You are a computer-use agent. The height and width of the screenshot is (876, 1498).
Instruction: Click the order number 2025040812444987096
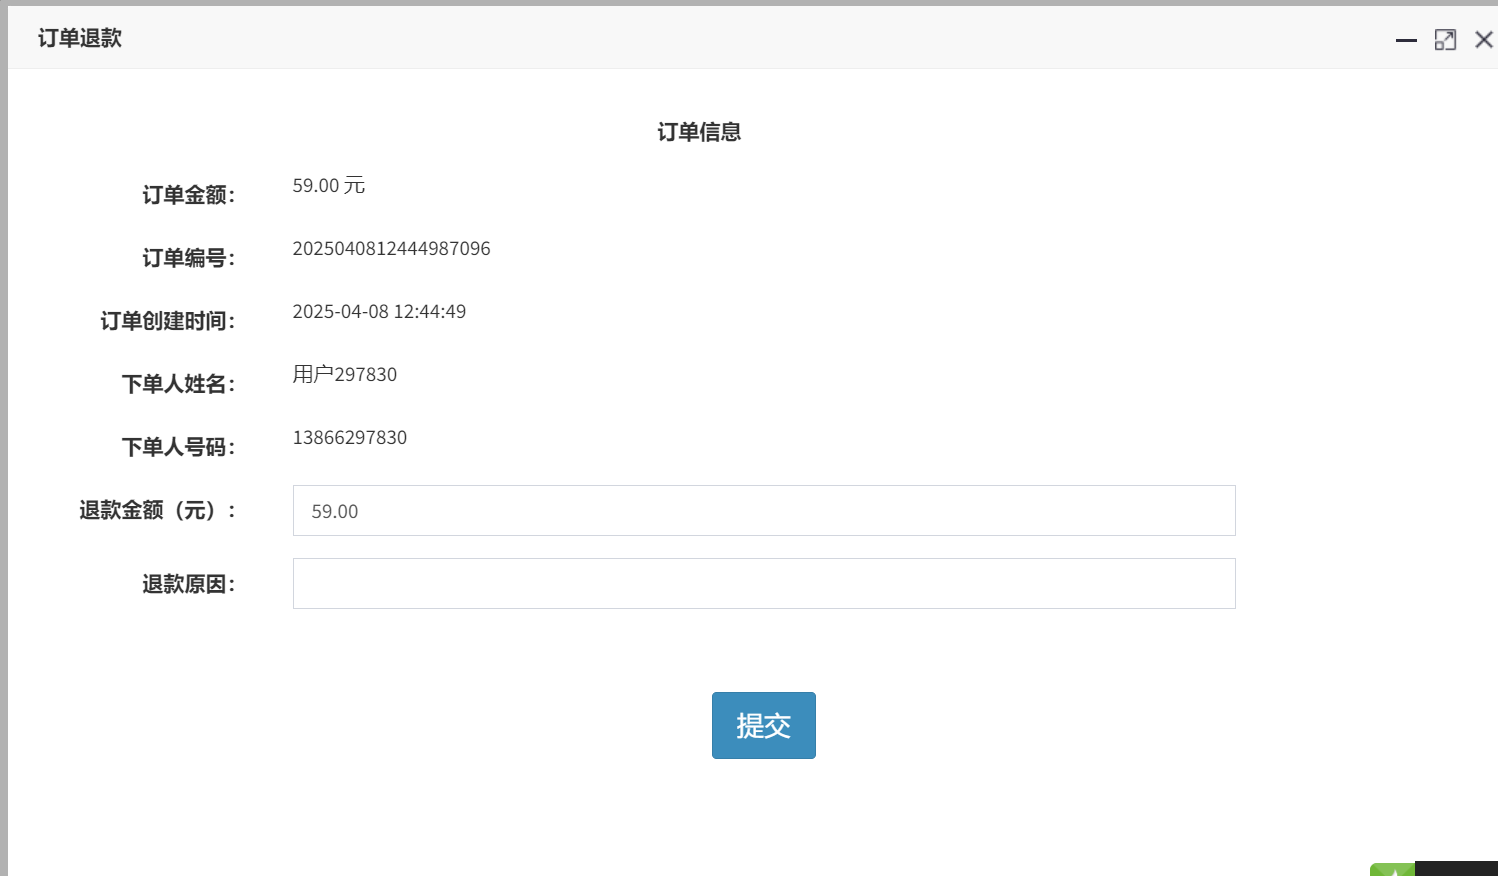(391, 249)
